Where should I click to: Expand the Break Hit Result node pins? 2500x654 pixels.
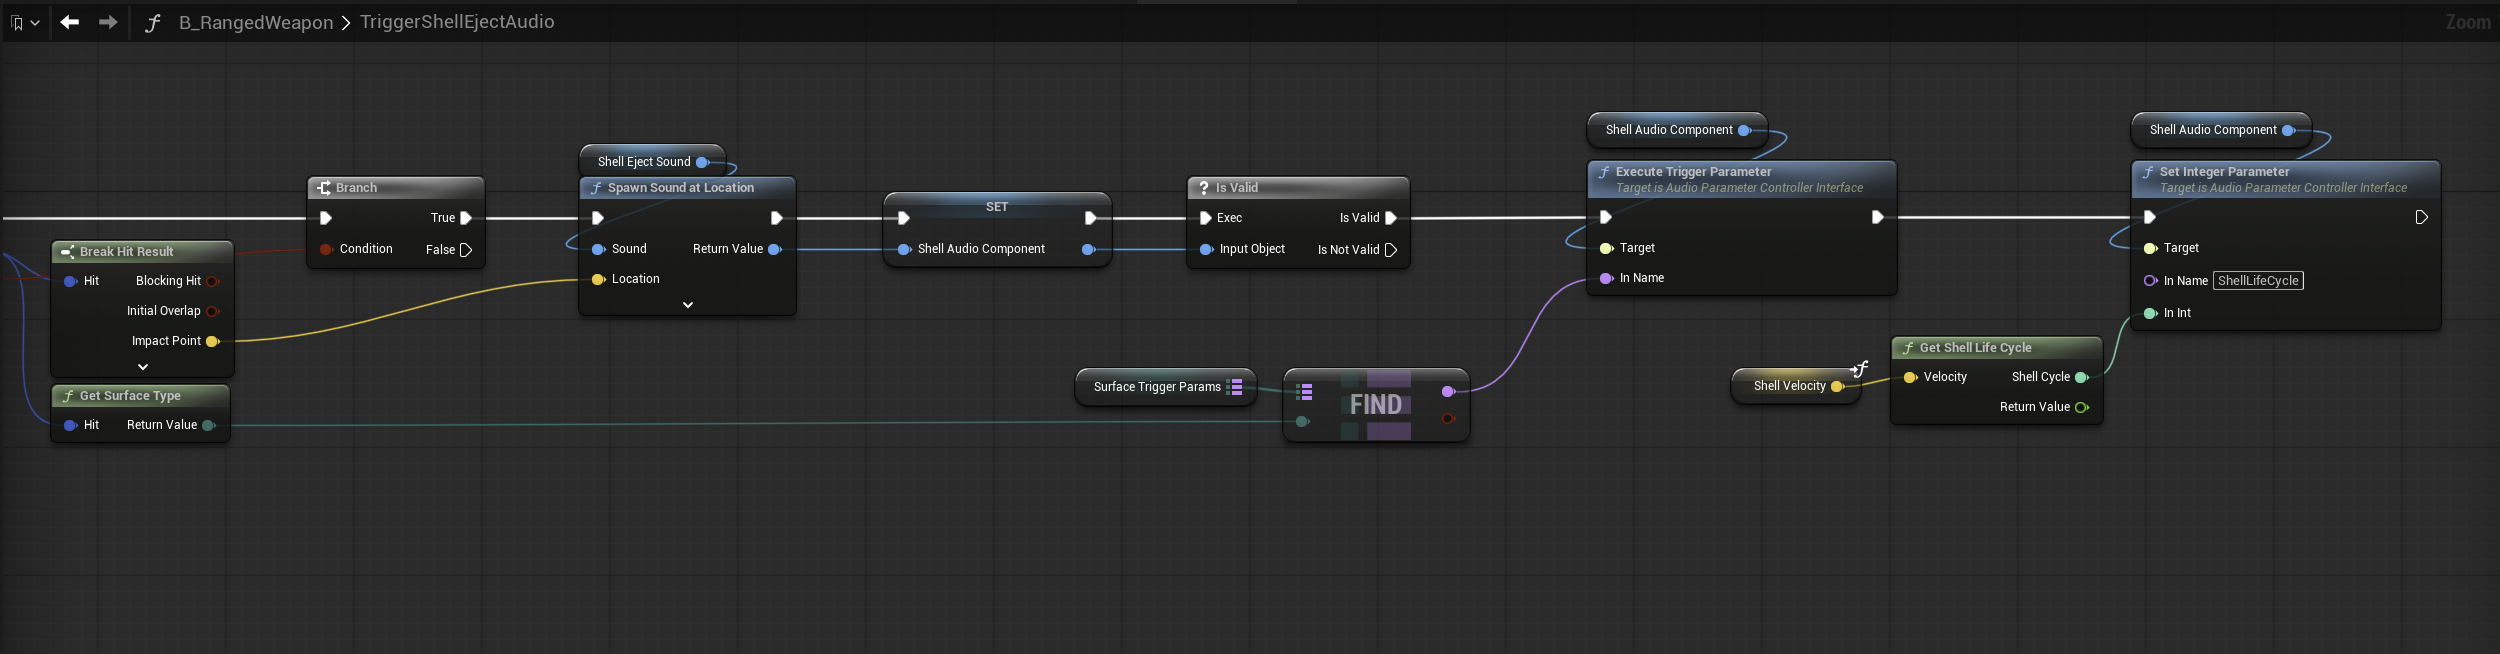coord(143,367)
